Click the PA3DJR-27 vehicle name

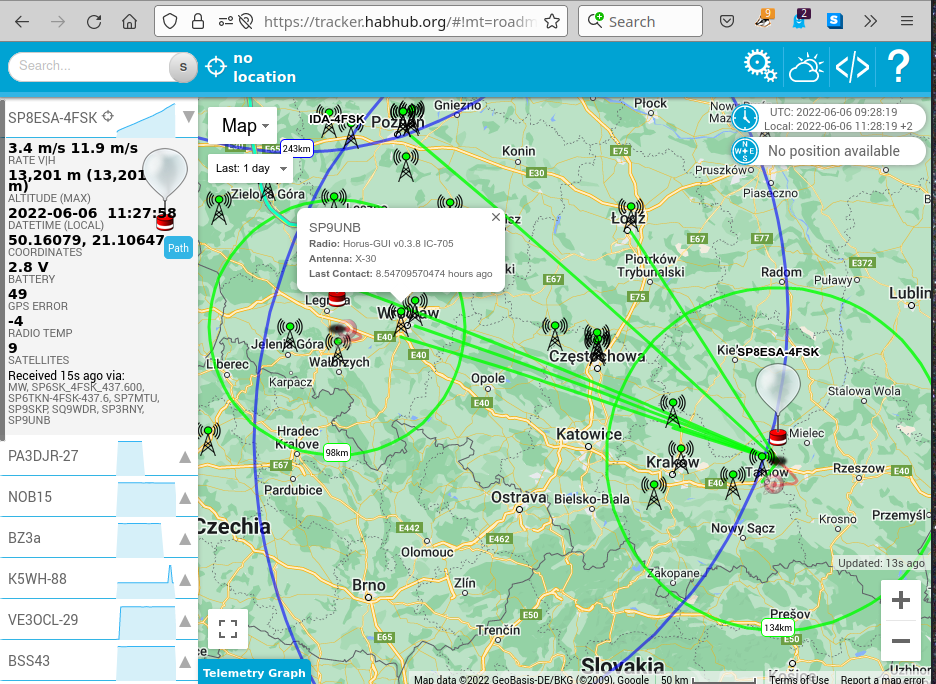click(x=43, y=456)
